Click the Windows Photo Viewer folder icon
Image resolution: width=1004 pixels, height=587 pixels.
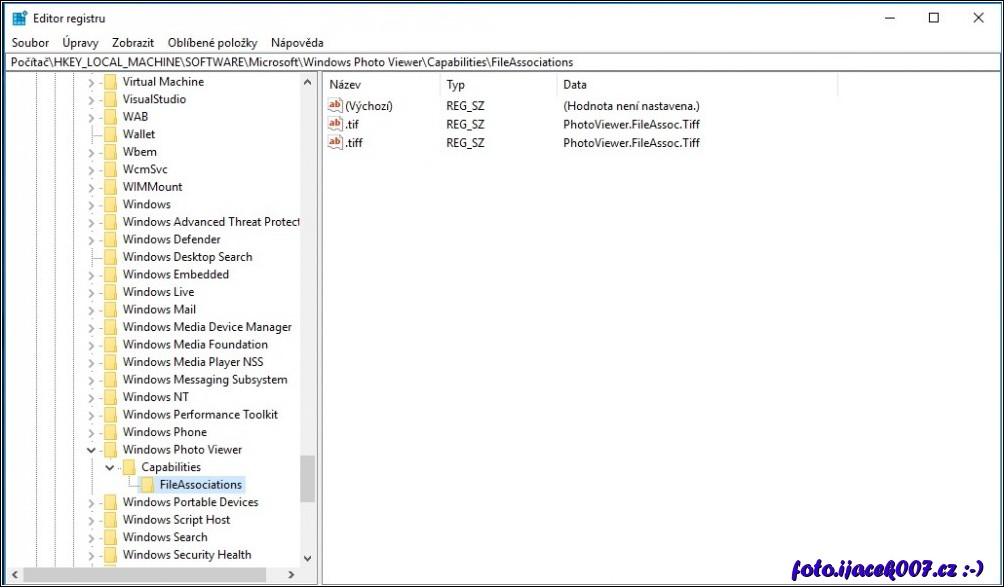[110, 450]
